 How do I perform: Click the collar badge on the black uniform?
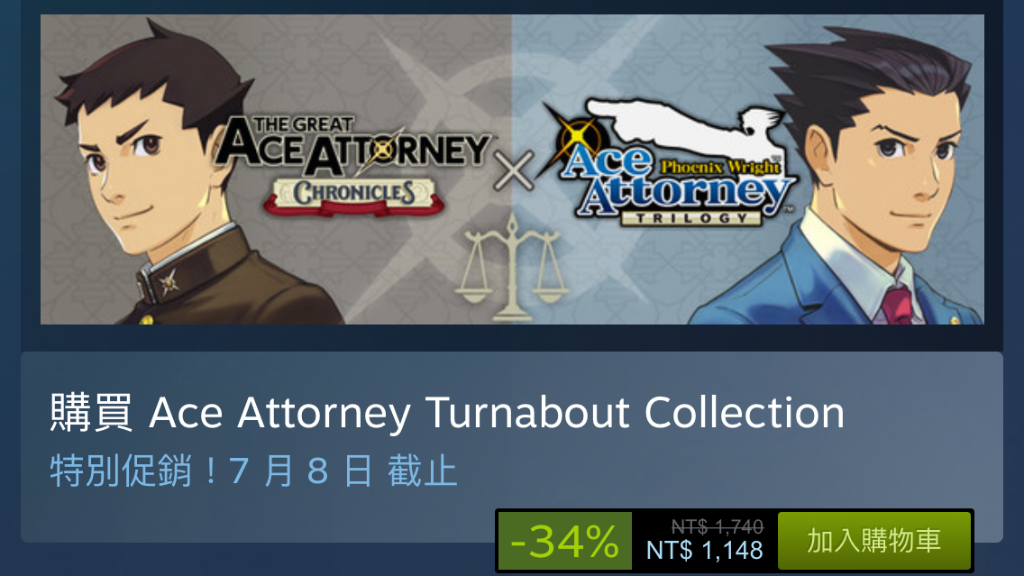coord(170,281)
